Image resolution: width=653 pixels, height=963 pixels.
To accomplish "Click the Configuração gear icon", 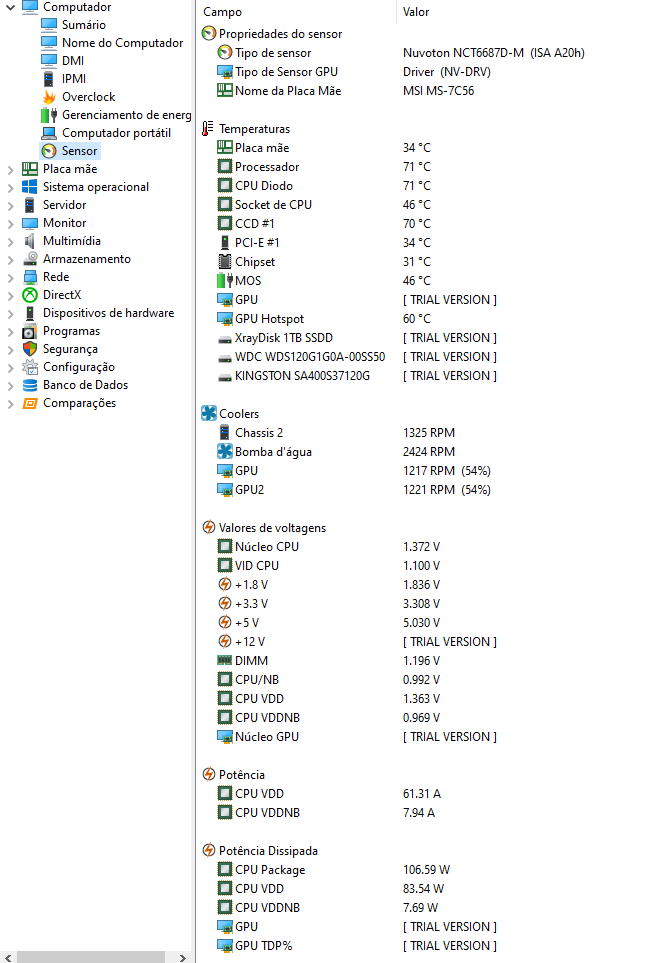I will pos(29,367).
